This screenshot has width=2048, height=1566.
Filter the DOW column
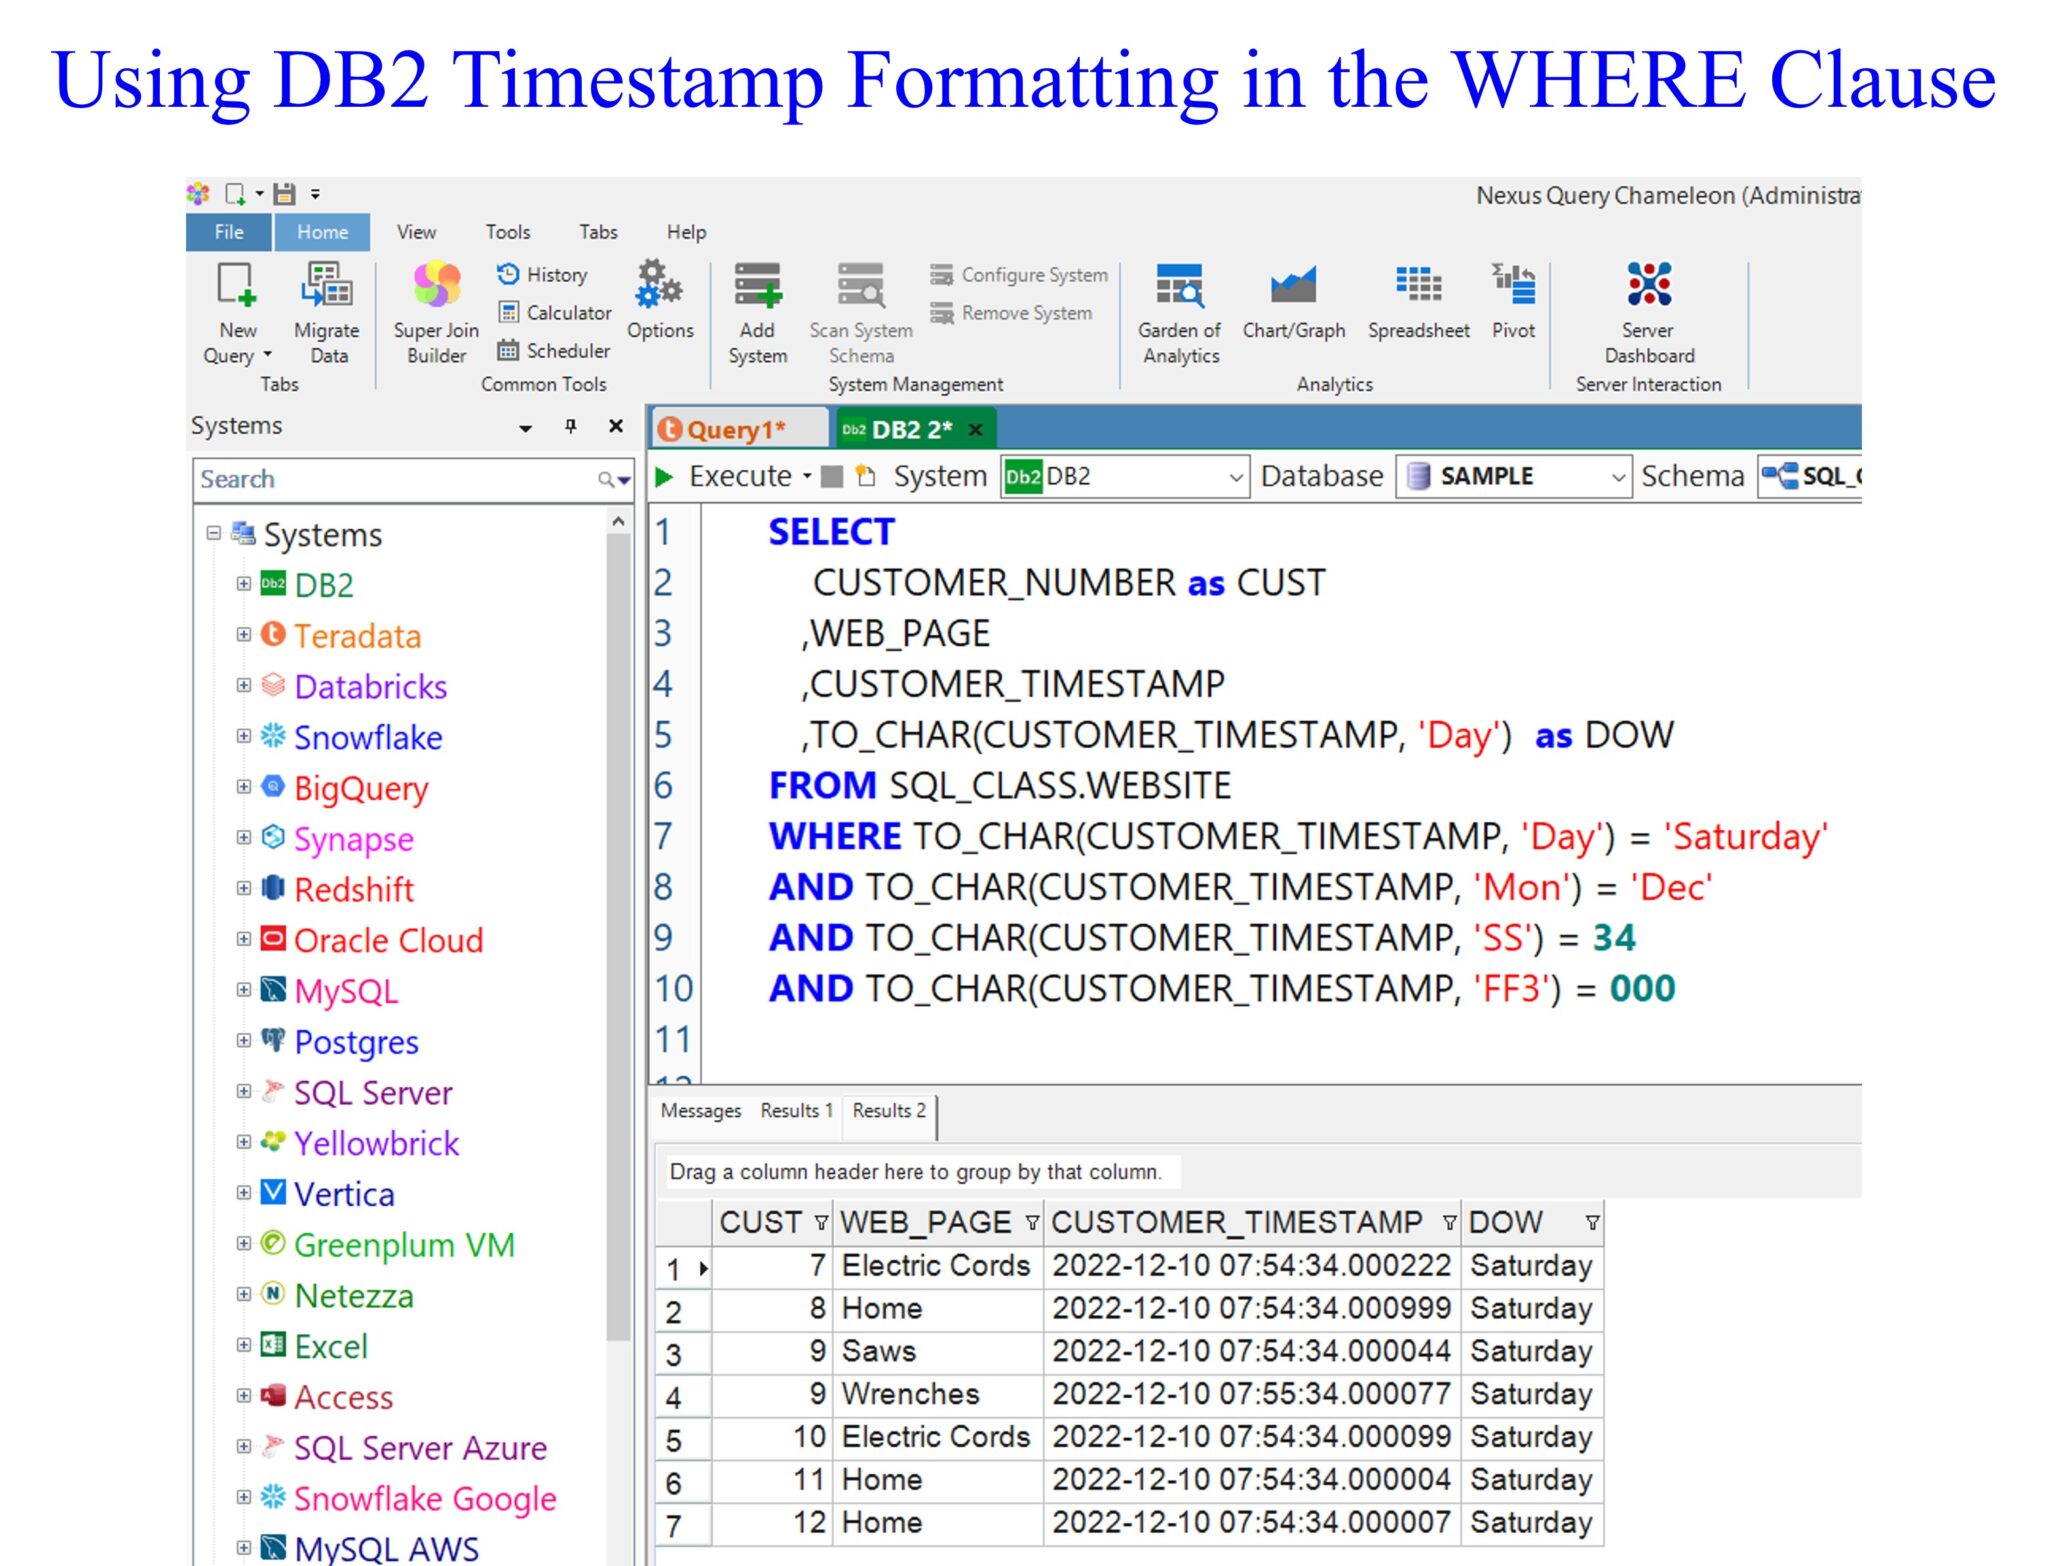1592,1222
